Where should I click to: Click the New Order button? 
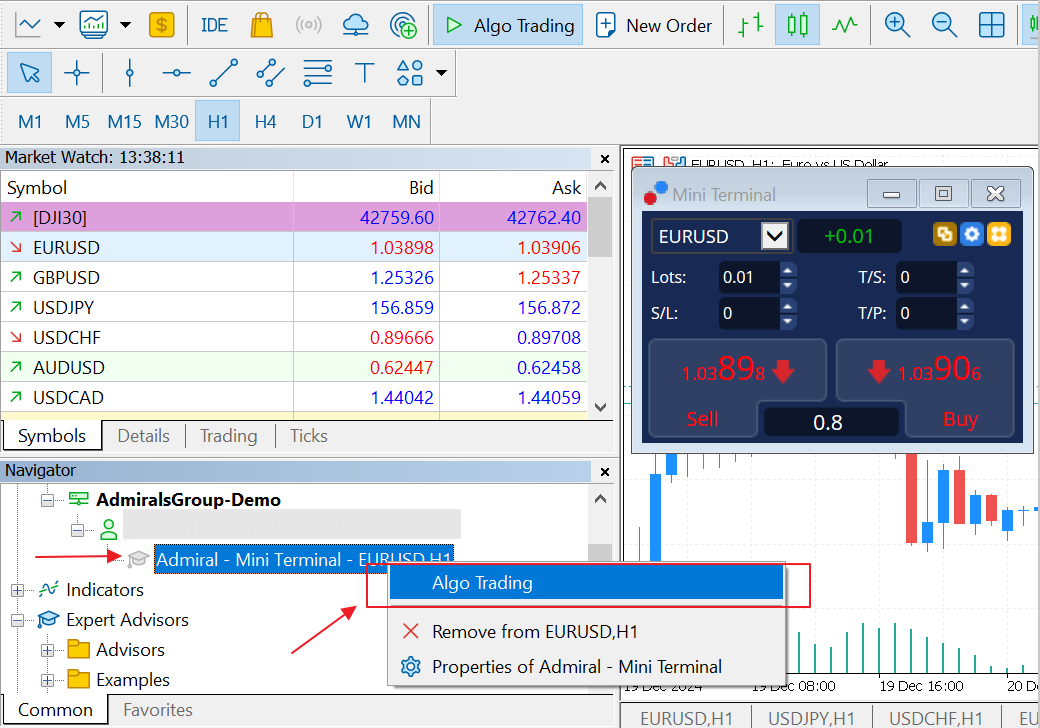tap(653, 25)
